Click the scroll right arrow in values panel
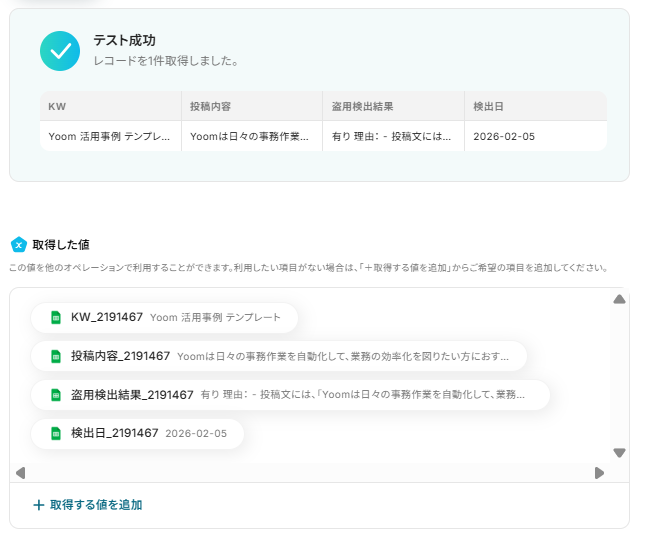Screen dimensions: 649x546 tap(599, 473)
